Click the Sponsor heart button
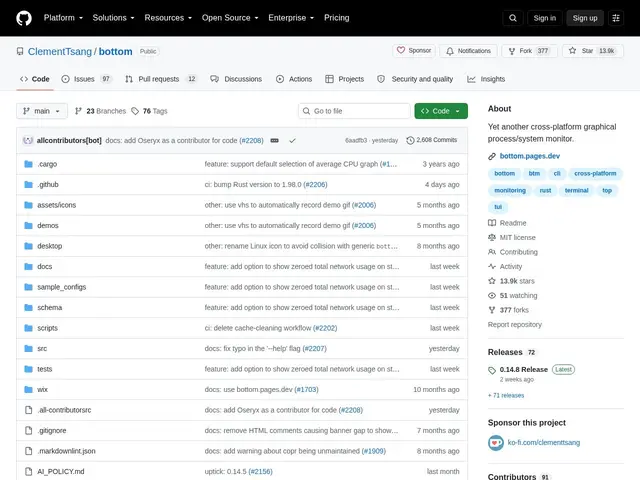Screen dimensions: 640x480 click(414, 51)
